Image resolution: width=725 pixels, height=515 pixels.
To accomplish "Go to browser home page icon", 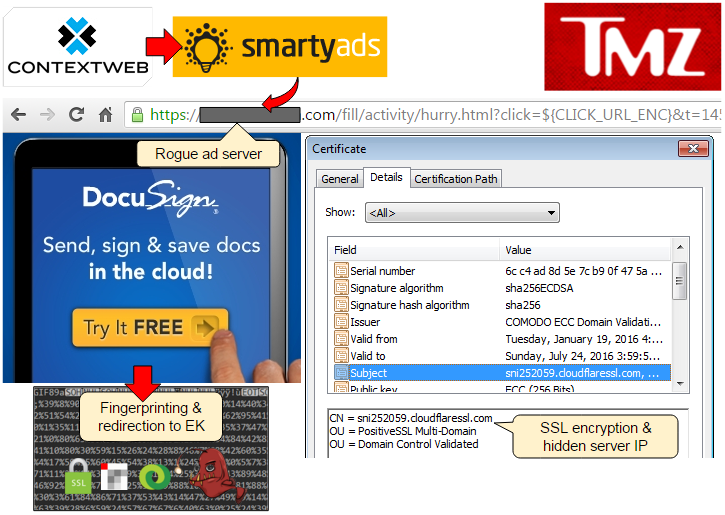I will (x=105, y=114).
